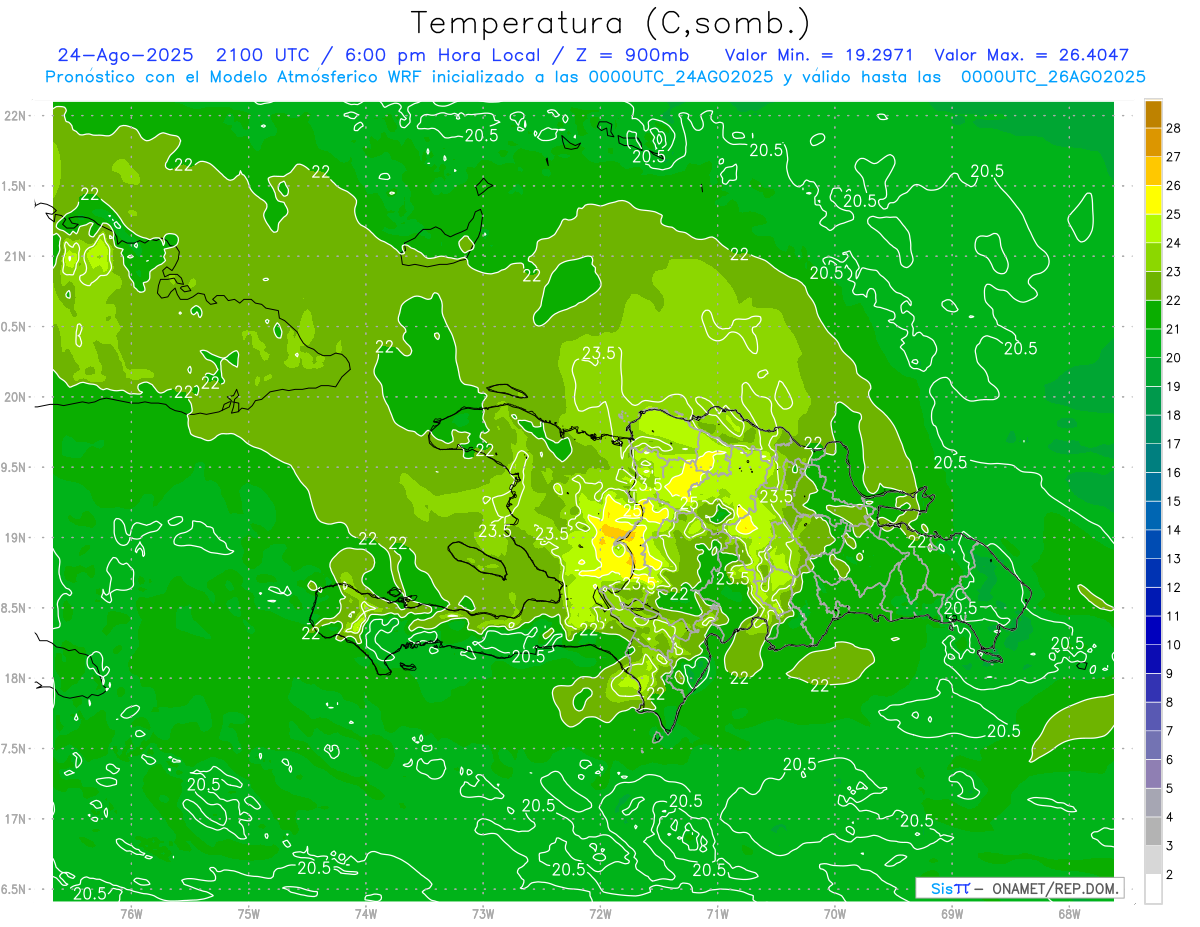Viewport: 1200px width, 927px height.
Task: Click the "68W" longitude axis label
Action: [x=1069, y=913]
